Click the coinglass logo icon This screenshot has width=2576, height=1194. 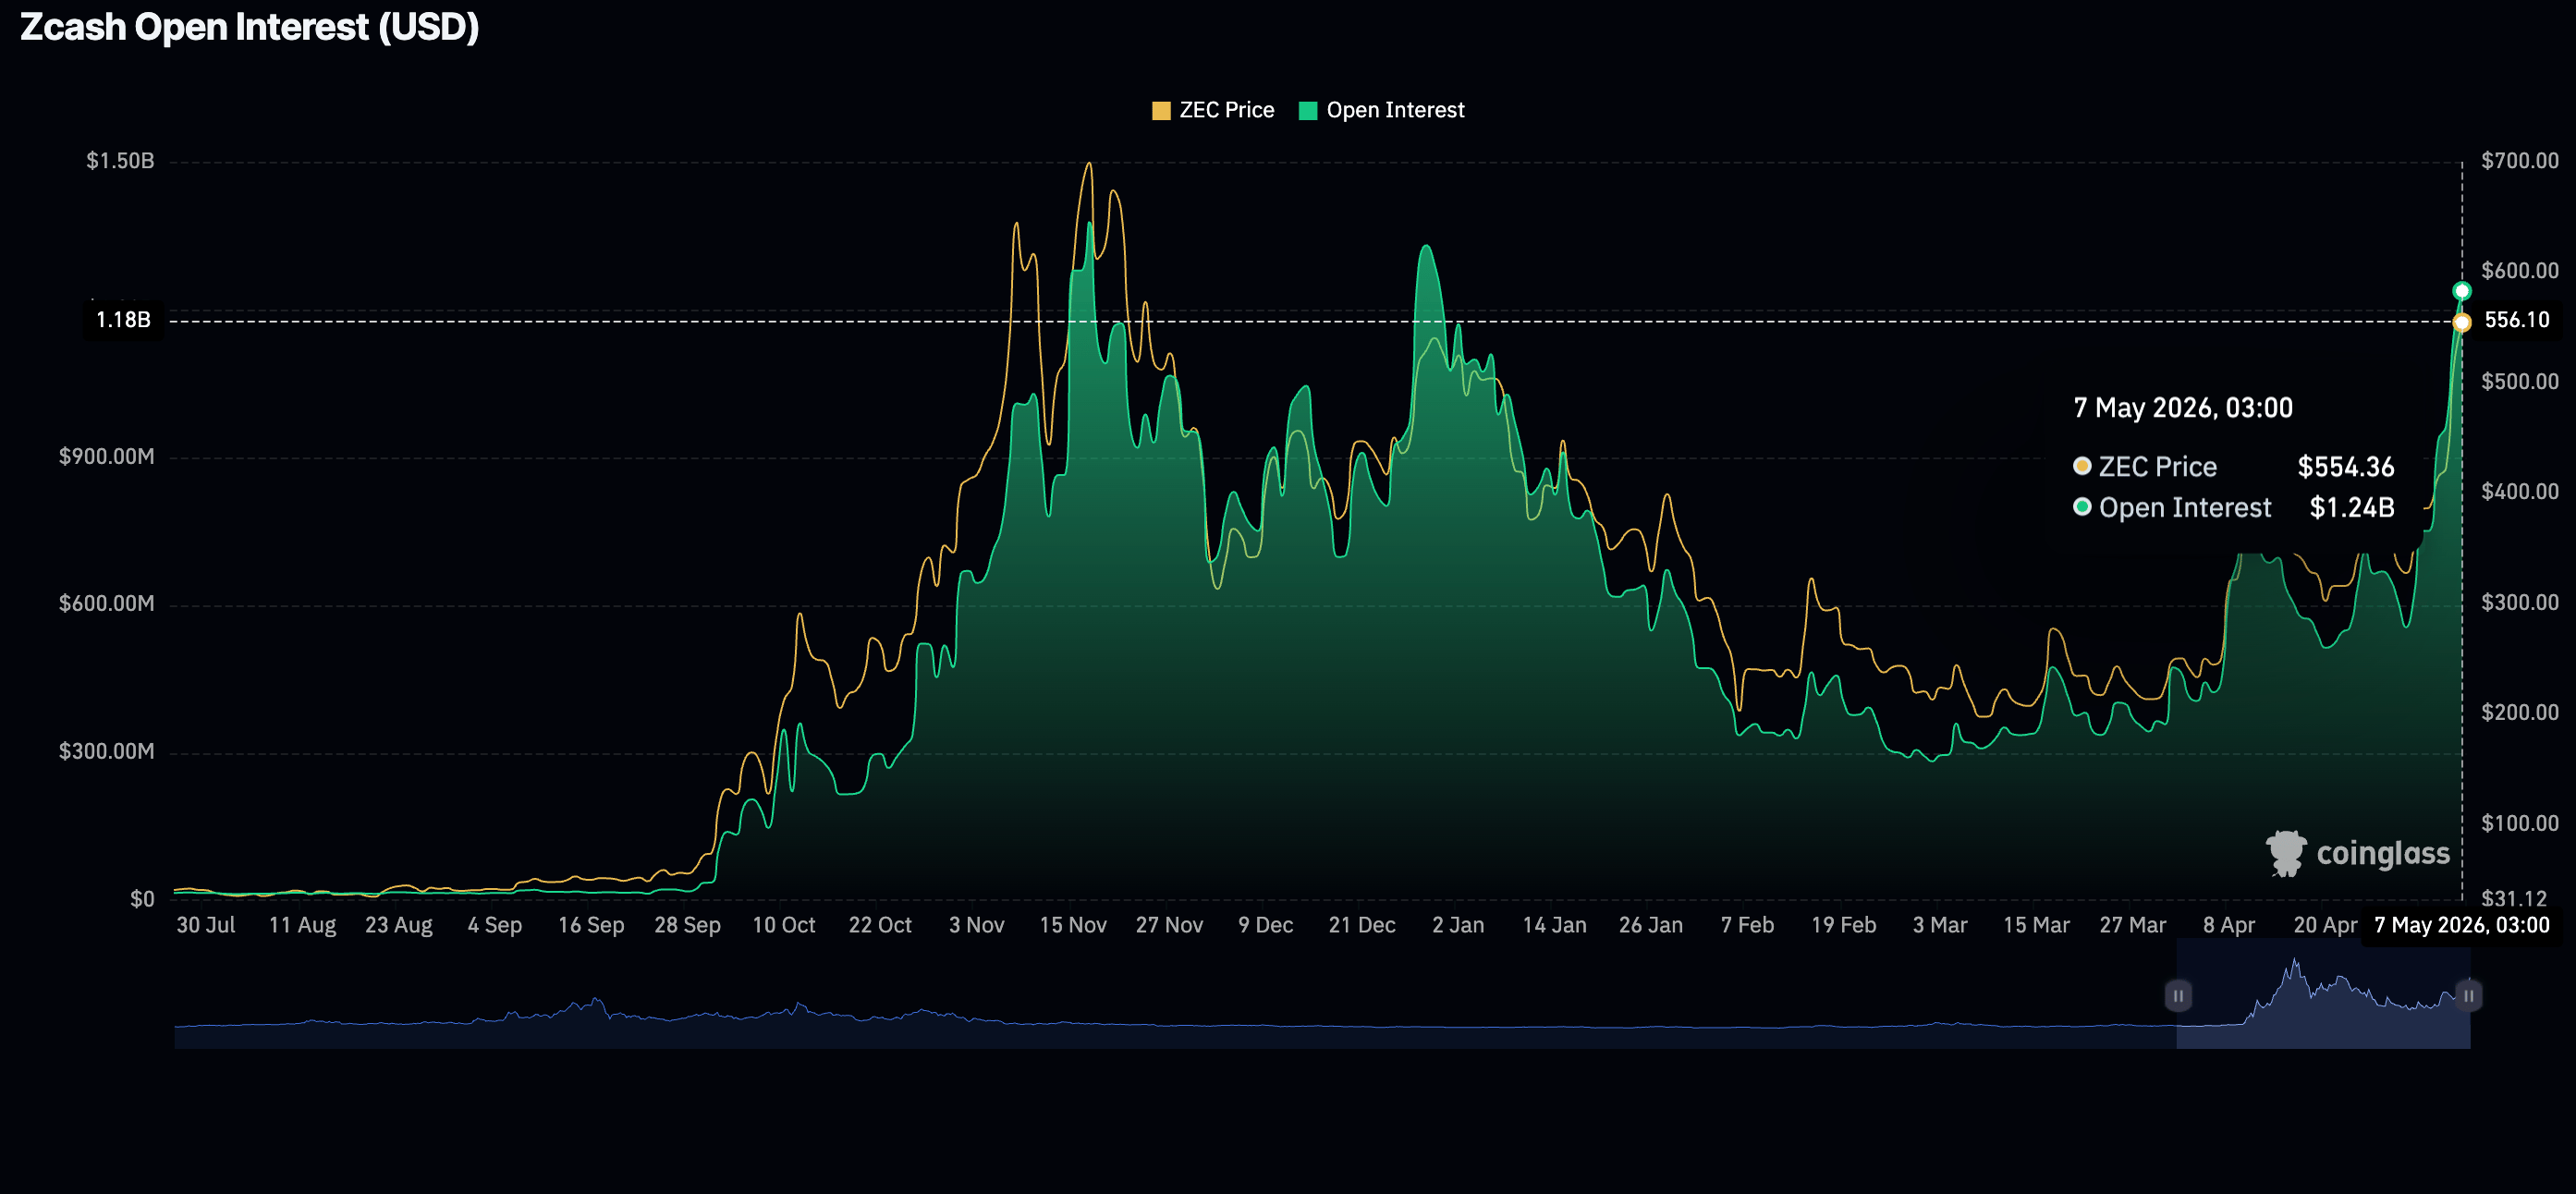point(2286,853)
